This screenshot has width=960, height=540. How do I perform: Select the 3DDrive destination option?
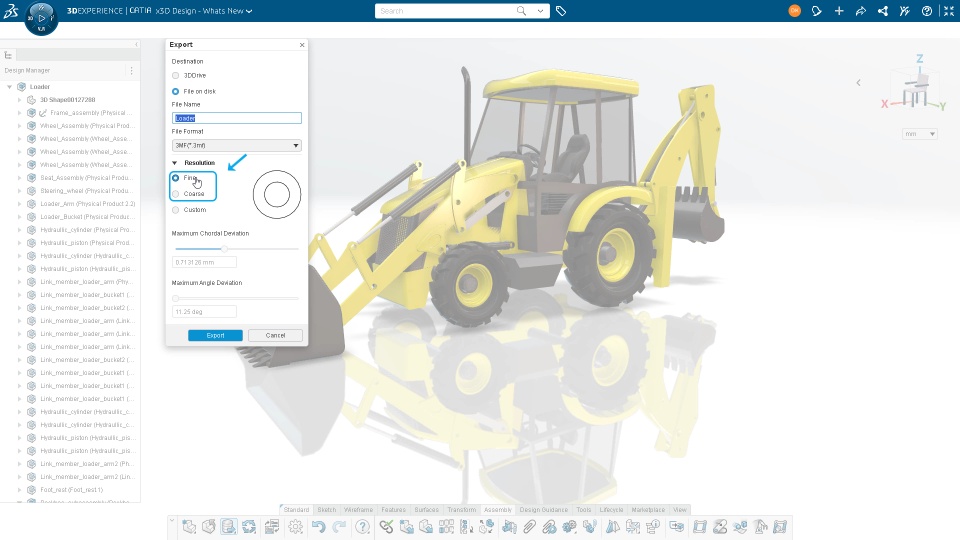tap(176, 75)
